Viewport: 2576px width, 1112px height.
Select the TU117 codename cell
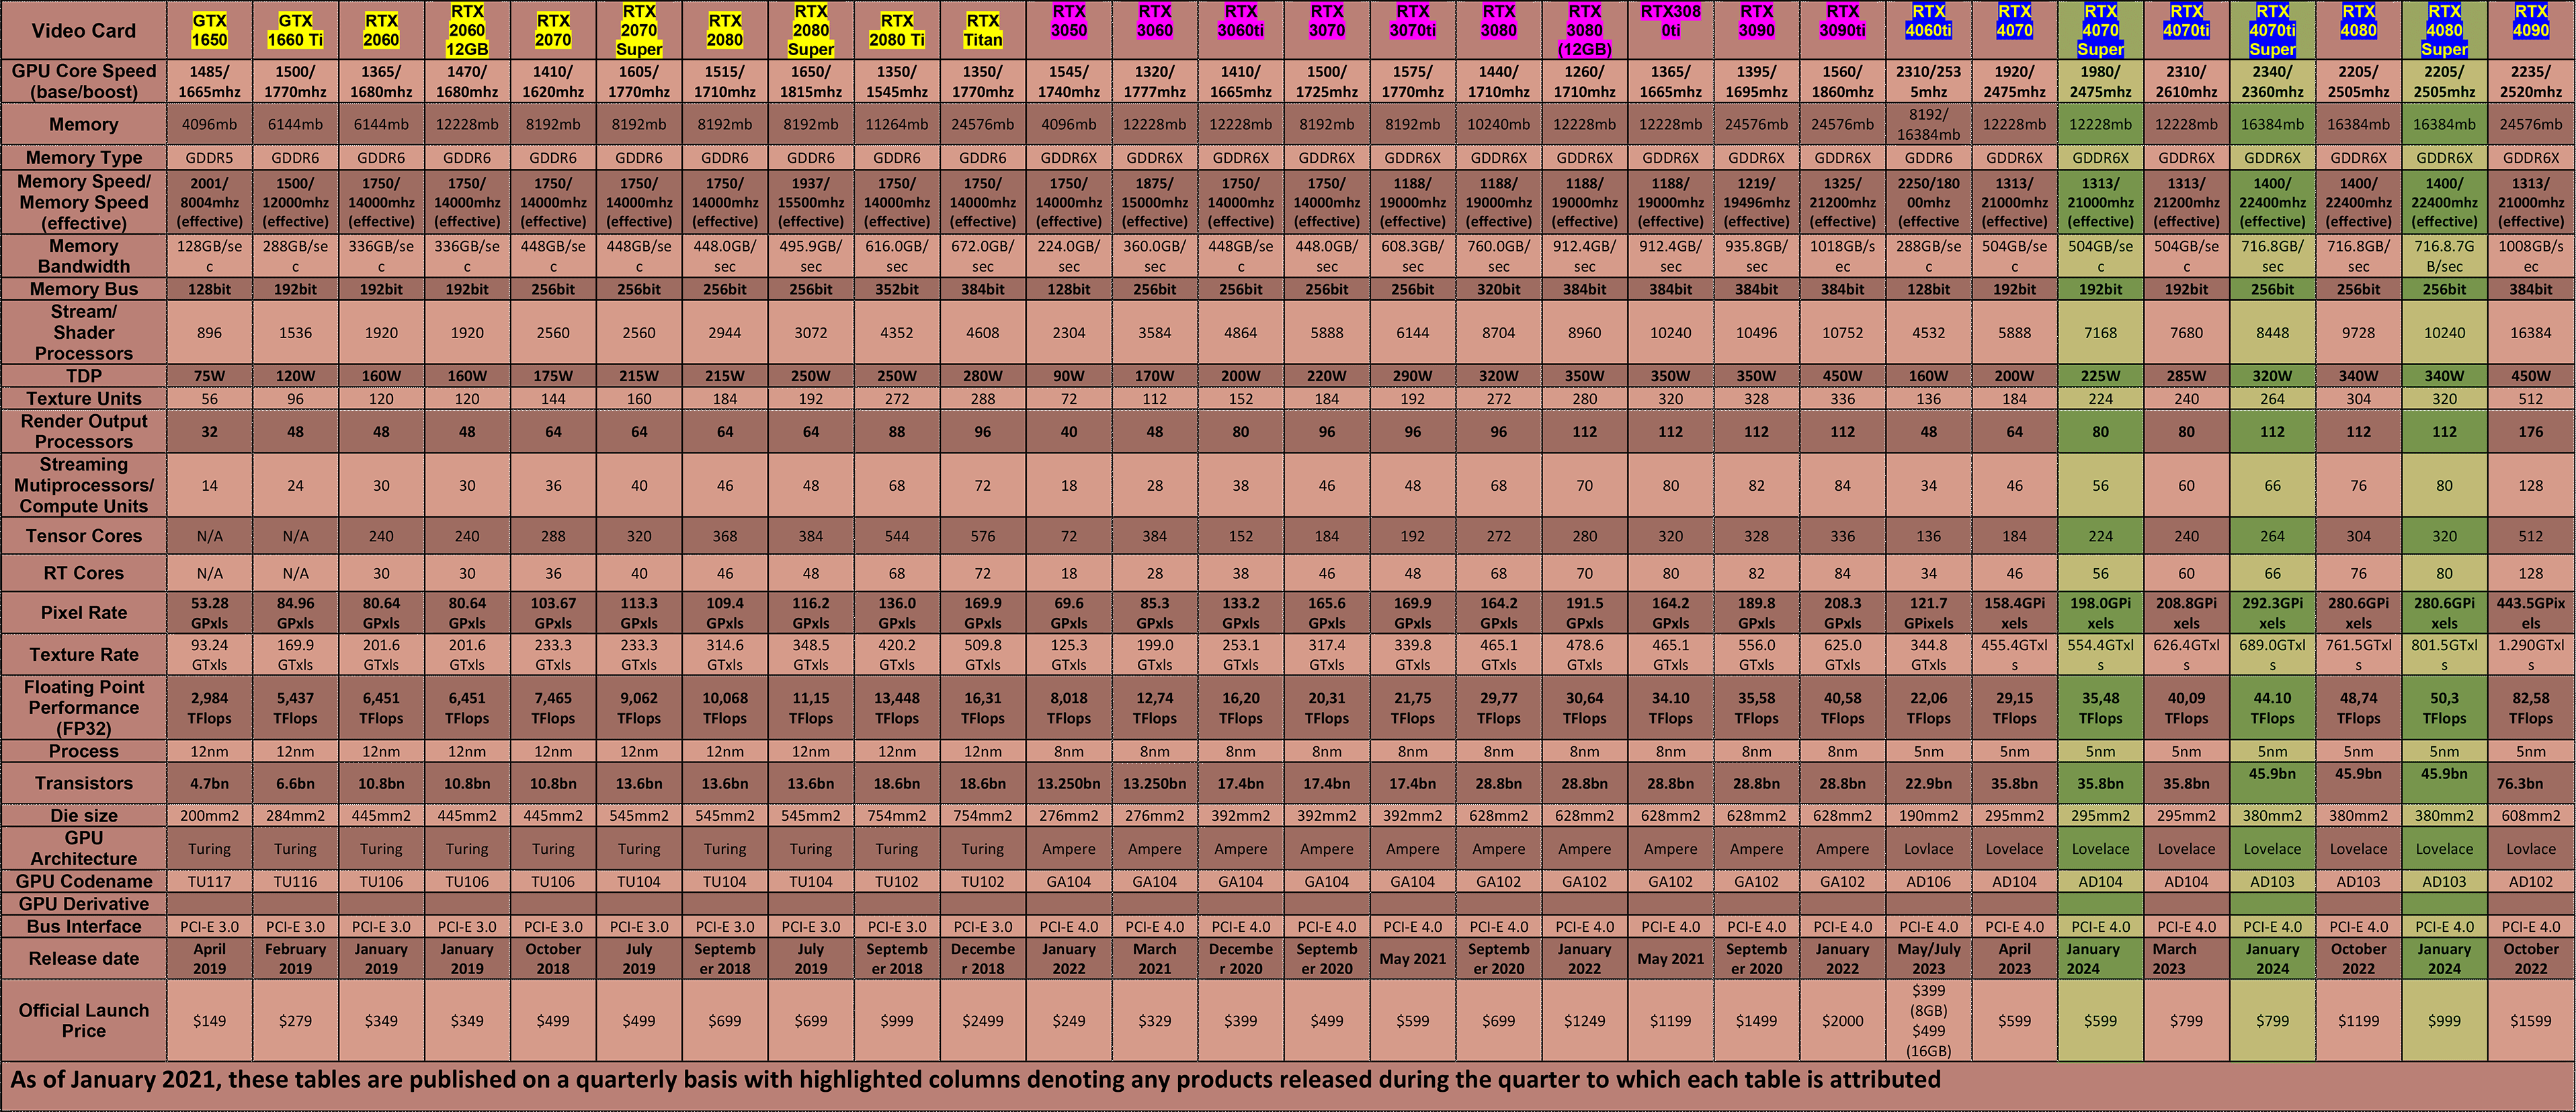point(209,881)
